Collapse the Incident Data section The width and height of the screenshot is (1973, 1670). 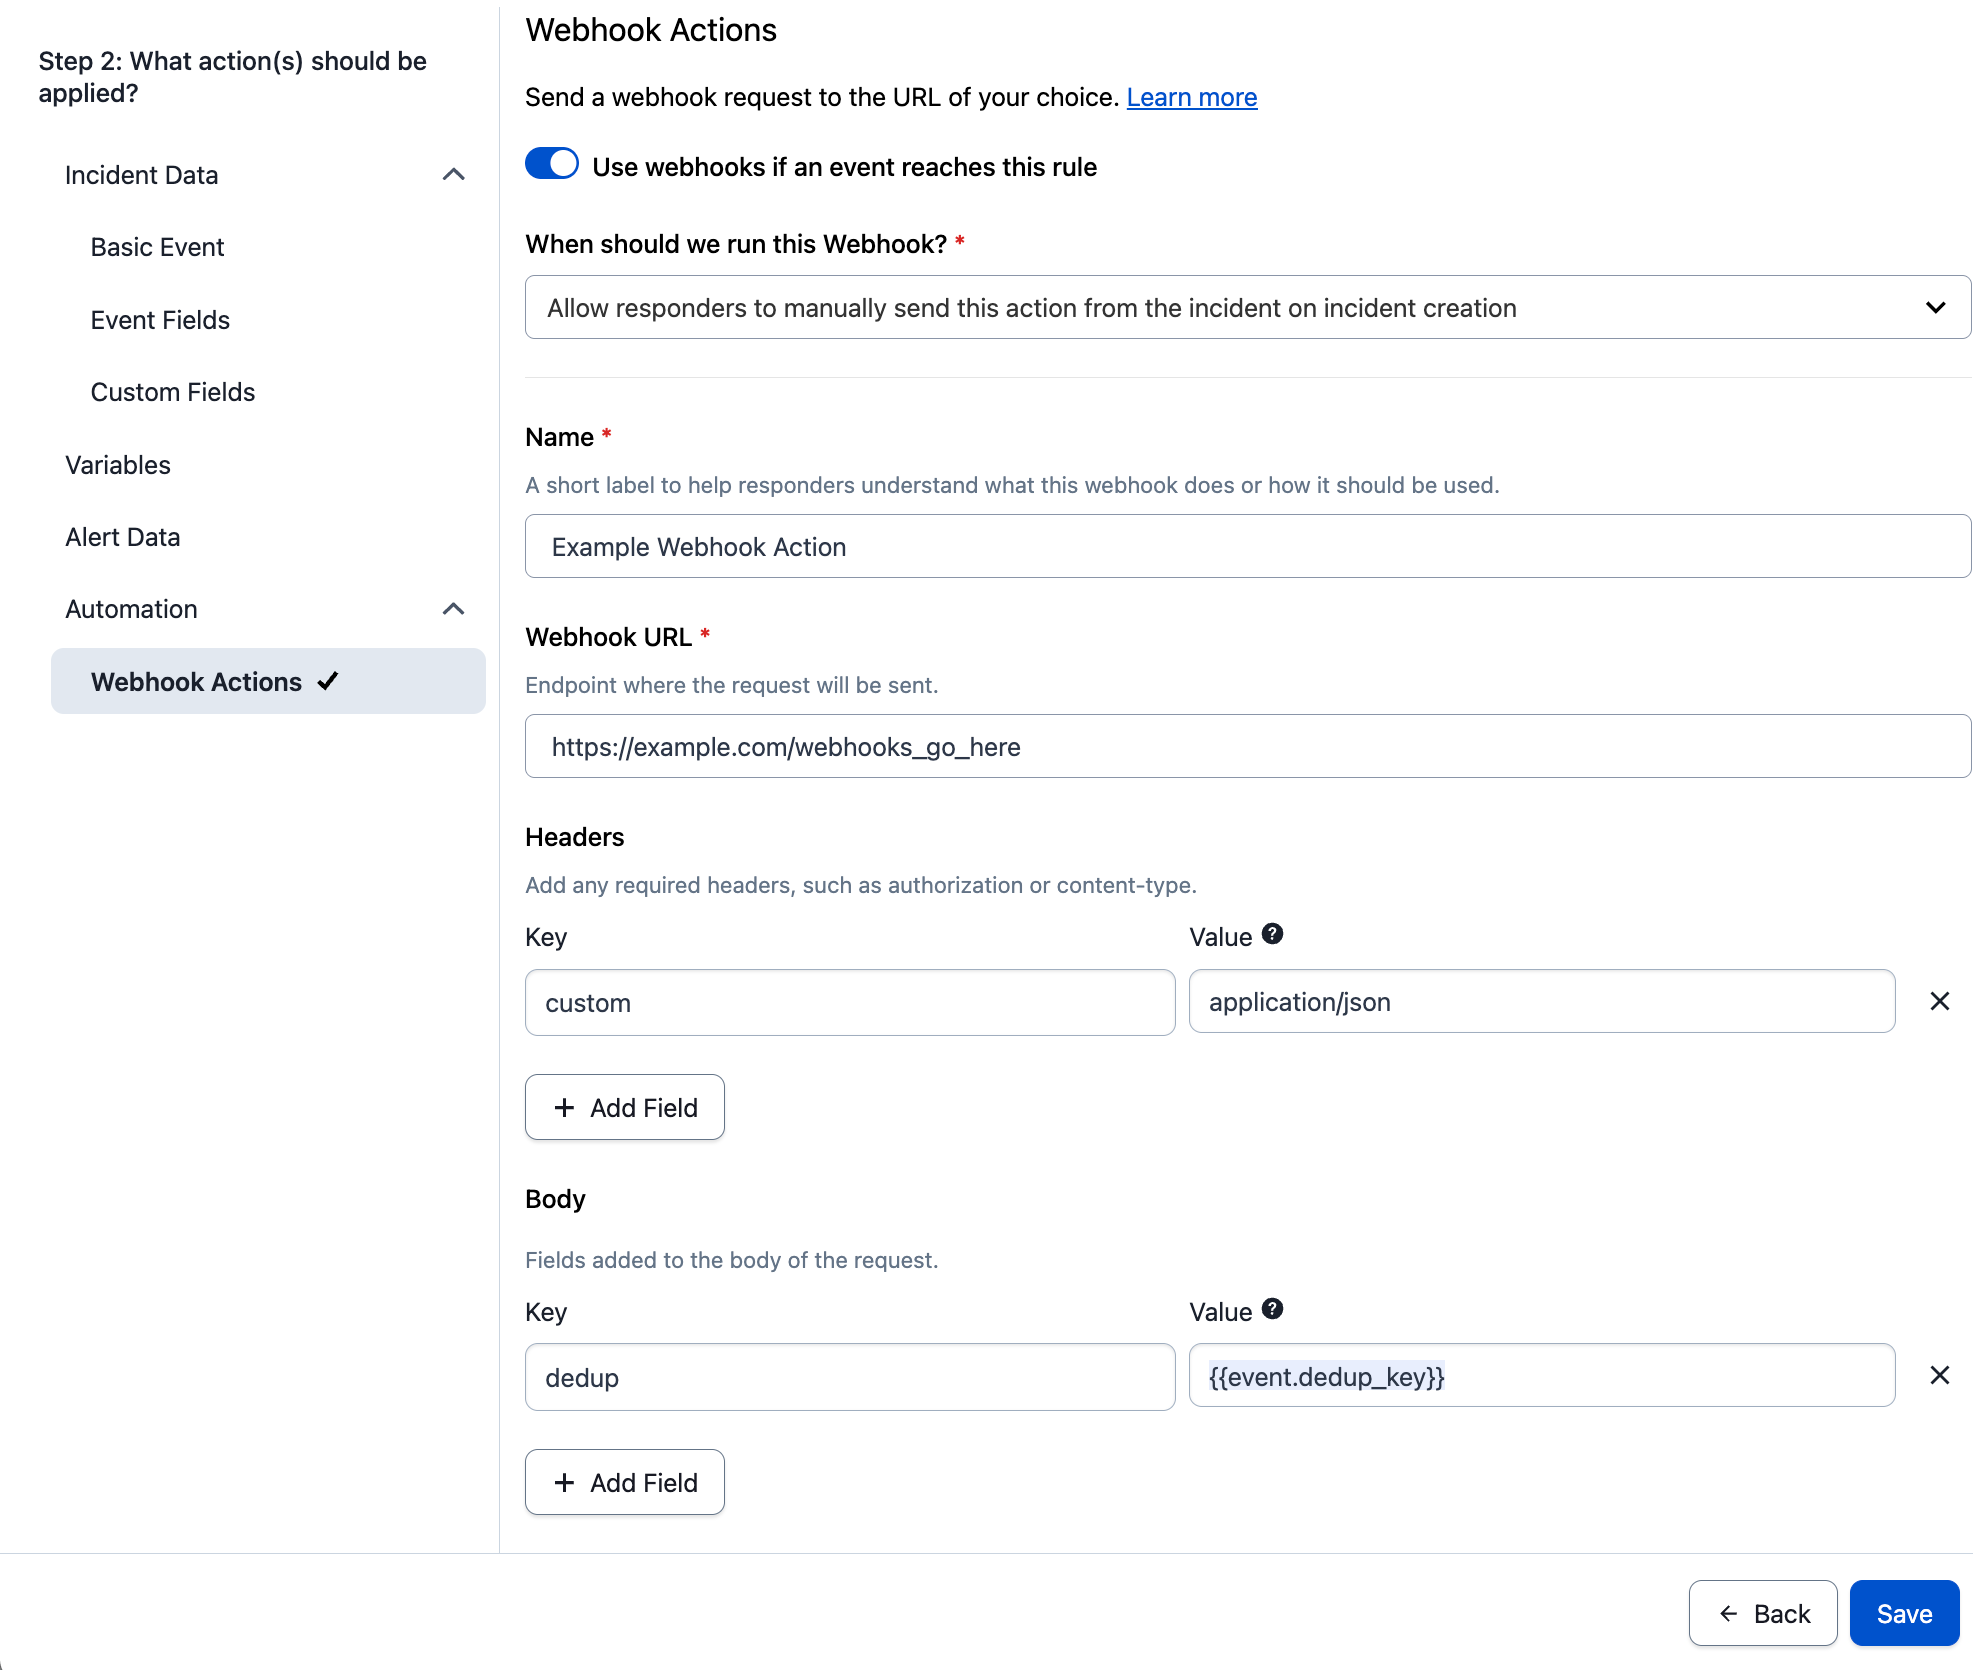coord(453,175)
